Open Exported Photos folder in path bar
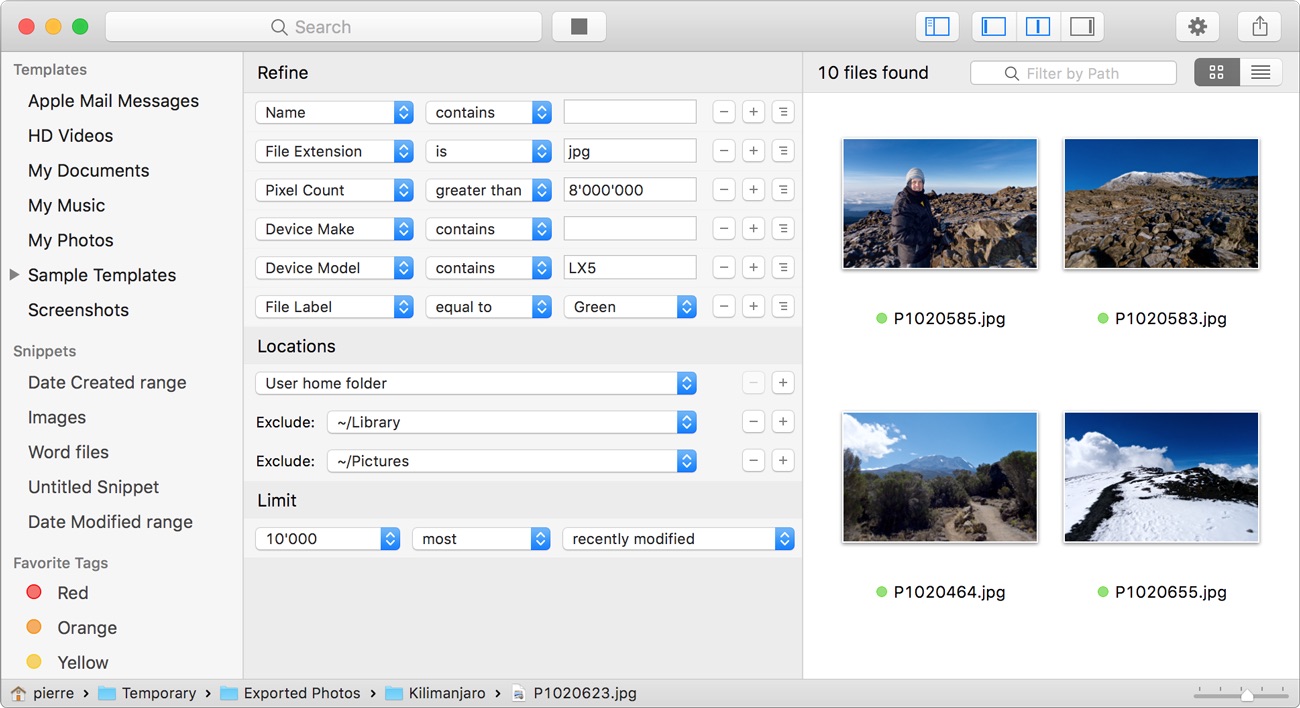 (x=290, y=693)
